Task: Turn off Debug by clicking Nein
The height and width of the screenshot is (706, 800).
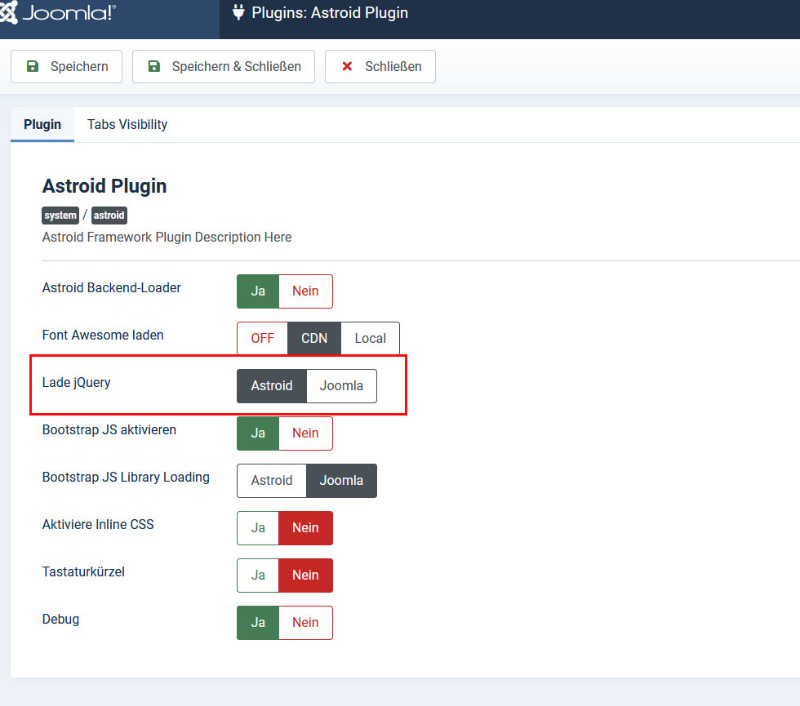Action: point(305,622)
